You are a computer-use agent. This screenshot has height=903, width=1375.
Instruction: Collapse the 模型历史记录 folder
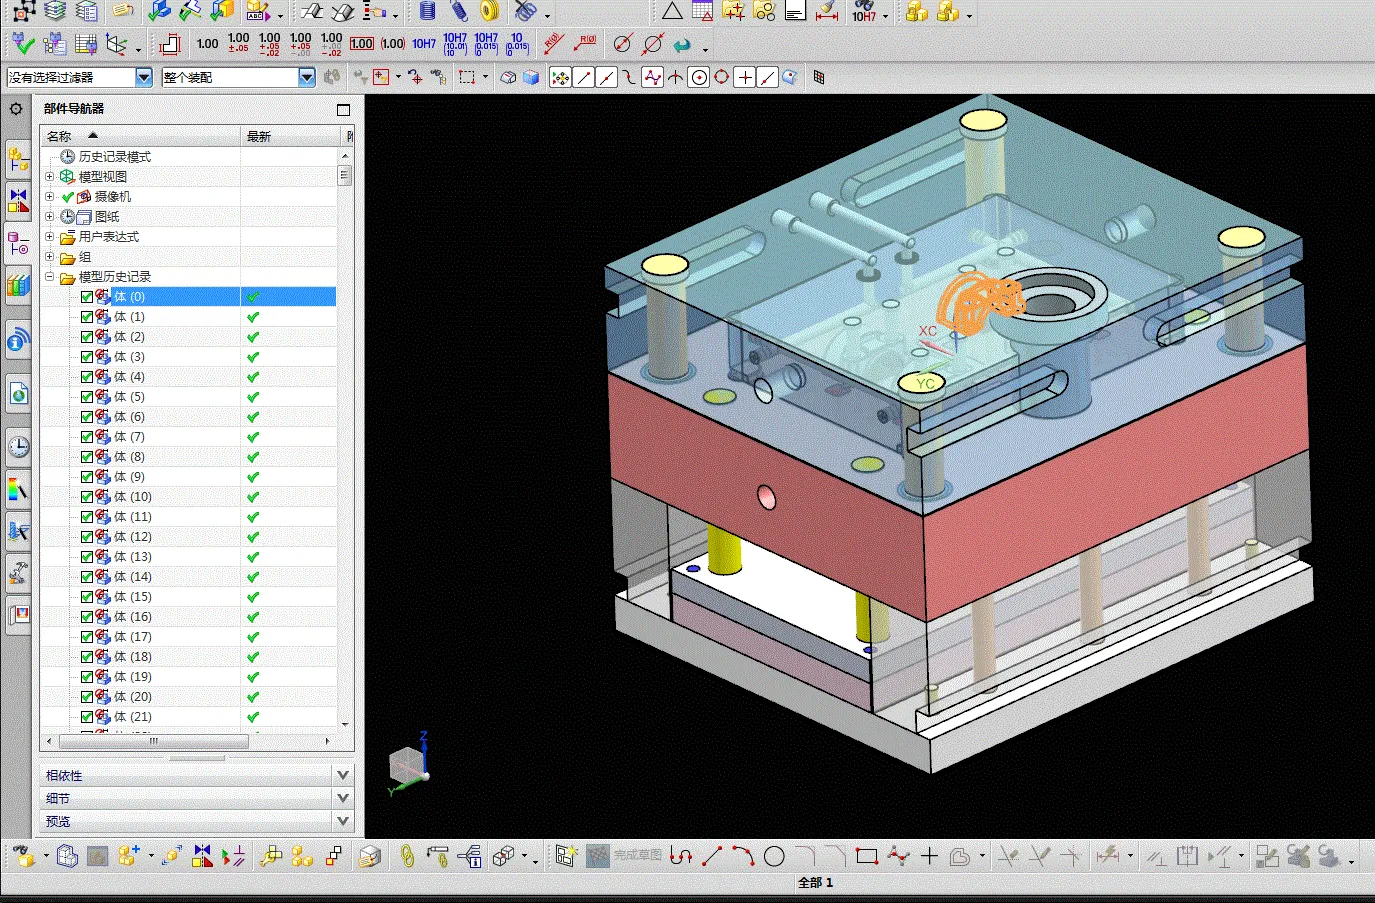[x=49, y=277]
